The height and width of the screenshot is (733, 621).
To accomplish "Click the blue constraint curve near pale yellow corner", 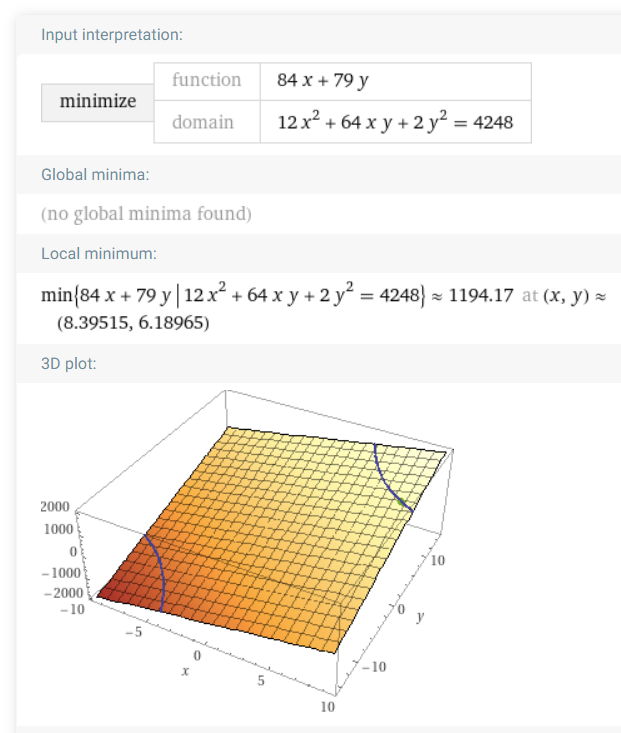I will pos(386,479).
